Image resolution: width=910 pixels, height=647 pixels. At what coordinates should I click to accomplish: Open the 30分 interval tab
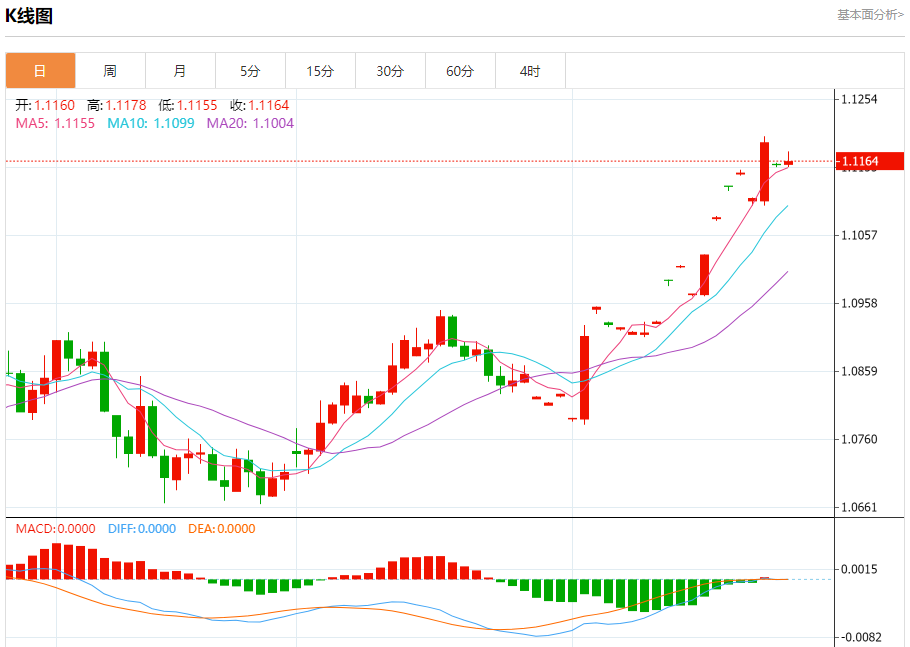[390, 71]
